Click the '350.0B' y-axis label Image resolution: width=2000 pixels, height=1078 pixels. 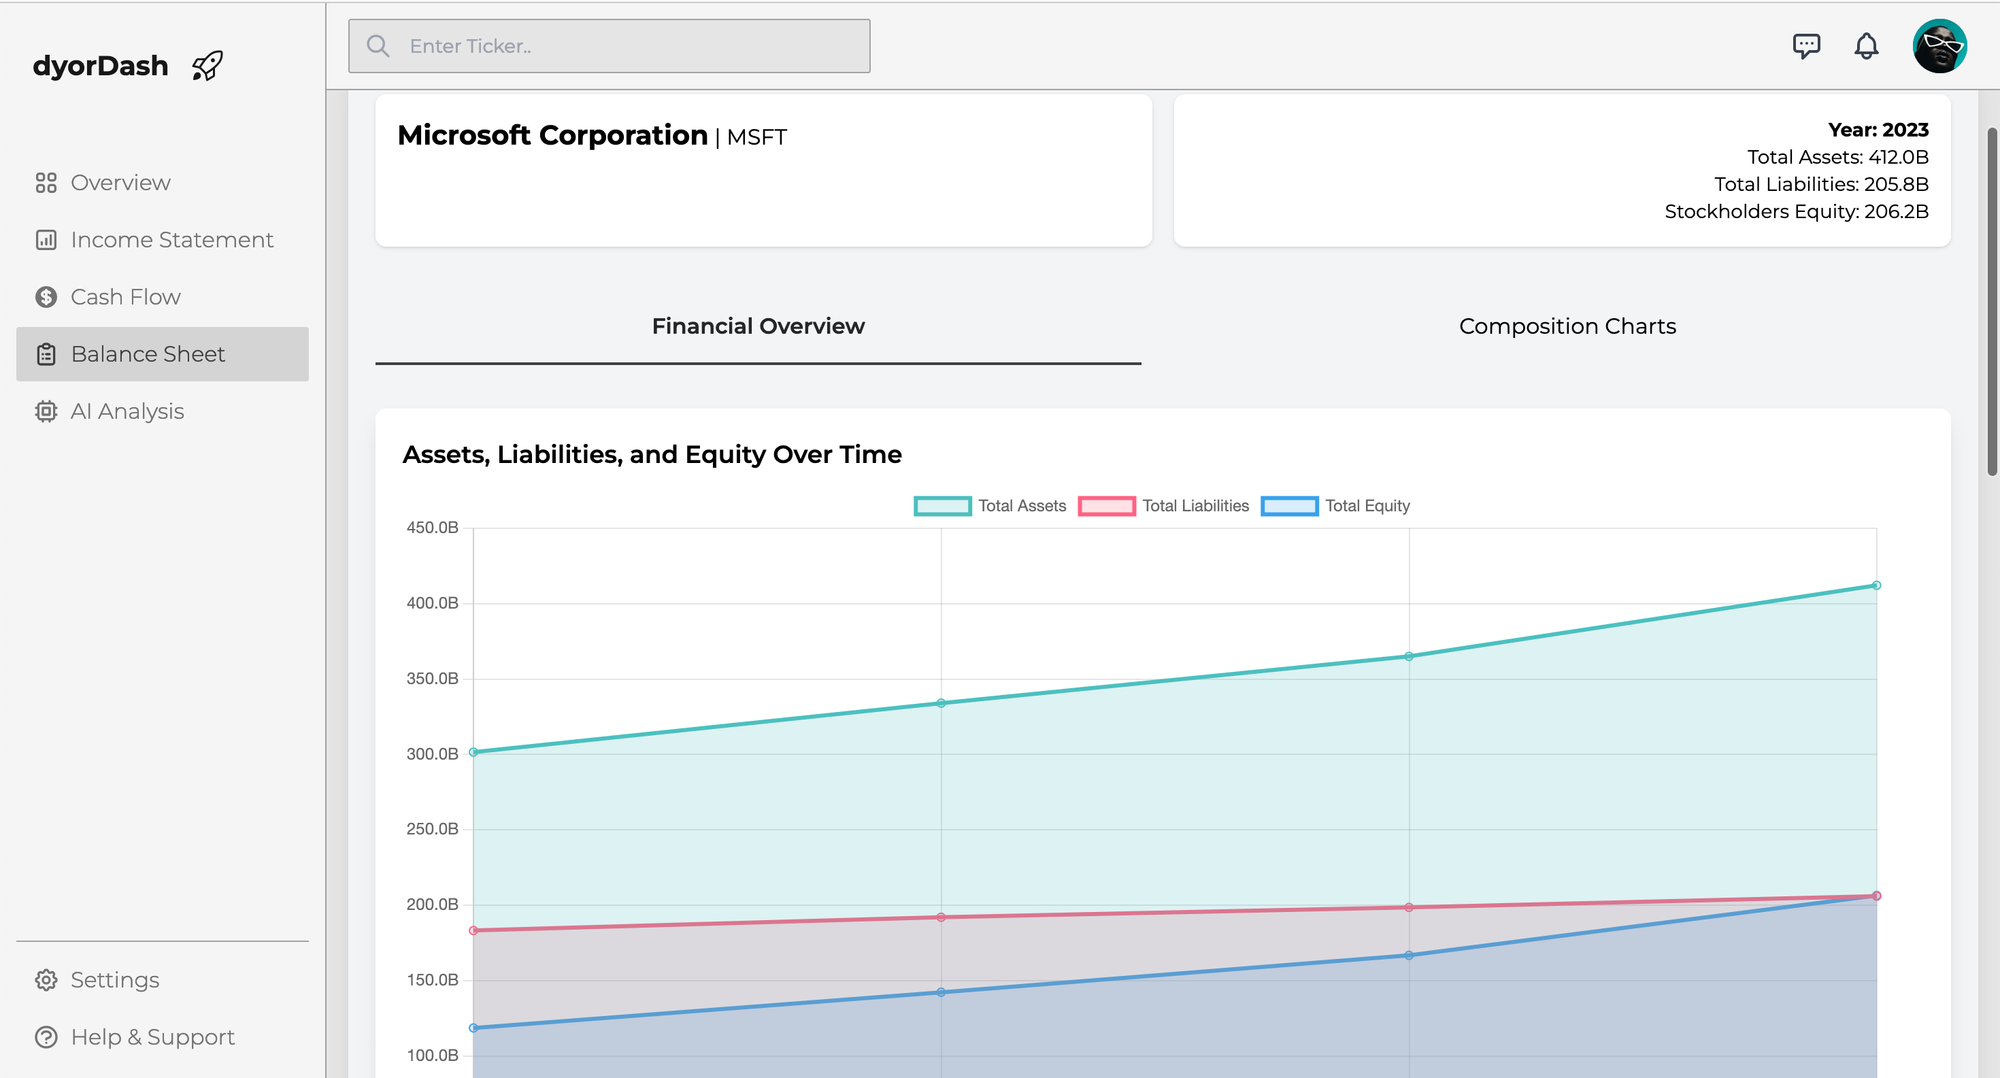pyautogui.click(x=432, y=679)
